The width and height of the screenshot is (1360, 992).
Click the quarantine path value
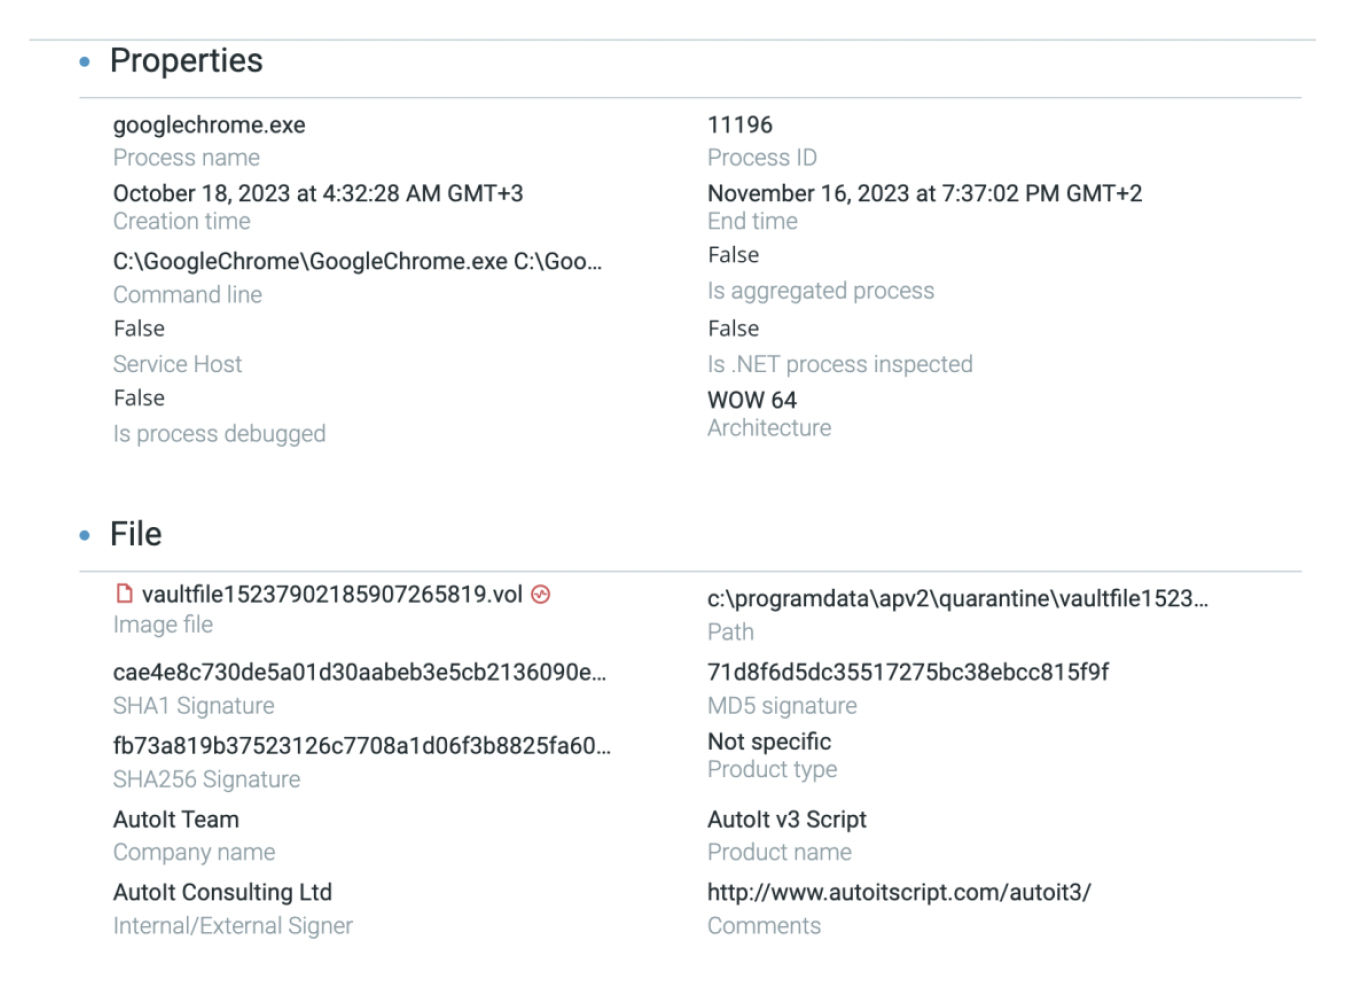tap(957, 599)
